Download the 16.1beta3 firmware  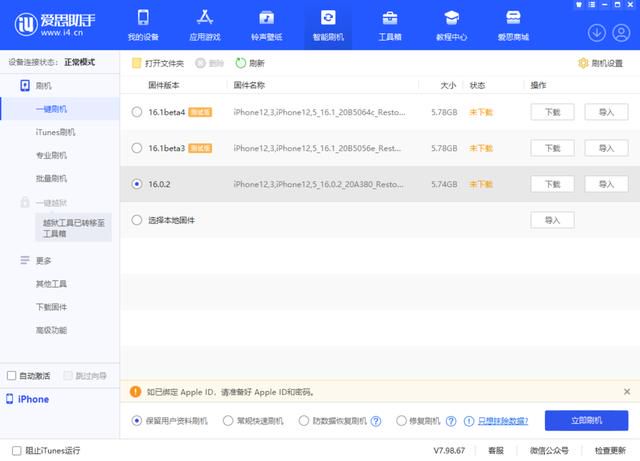click(552, 148)
